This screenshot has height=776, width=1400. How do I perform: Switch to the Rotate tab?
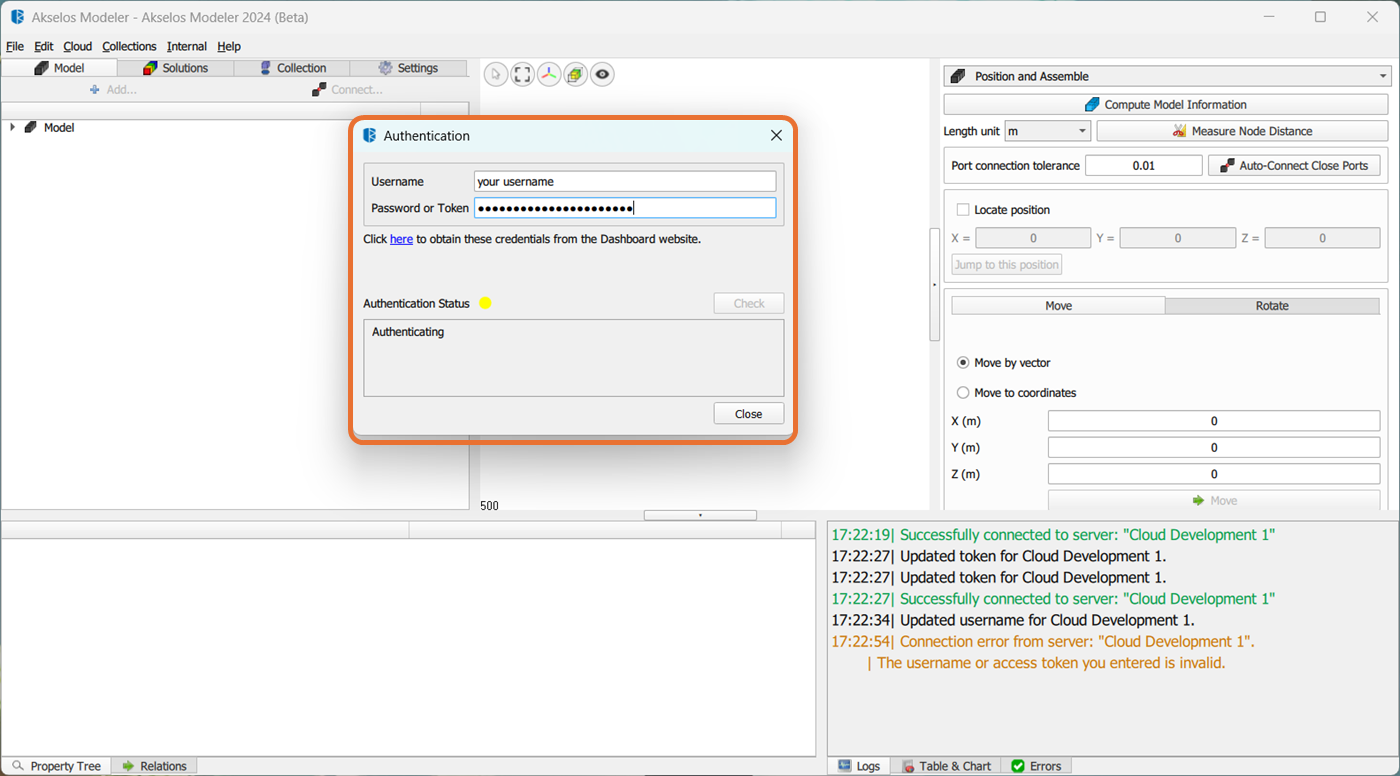coord(1272,306)
